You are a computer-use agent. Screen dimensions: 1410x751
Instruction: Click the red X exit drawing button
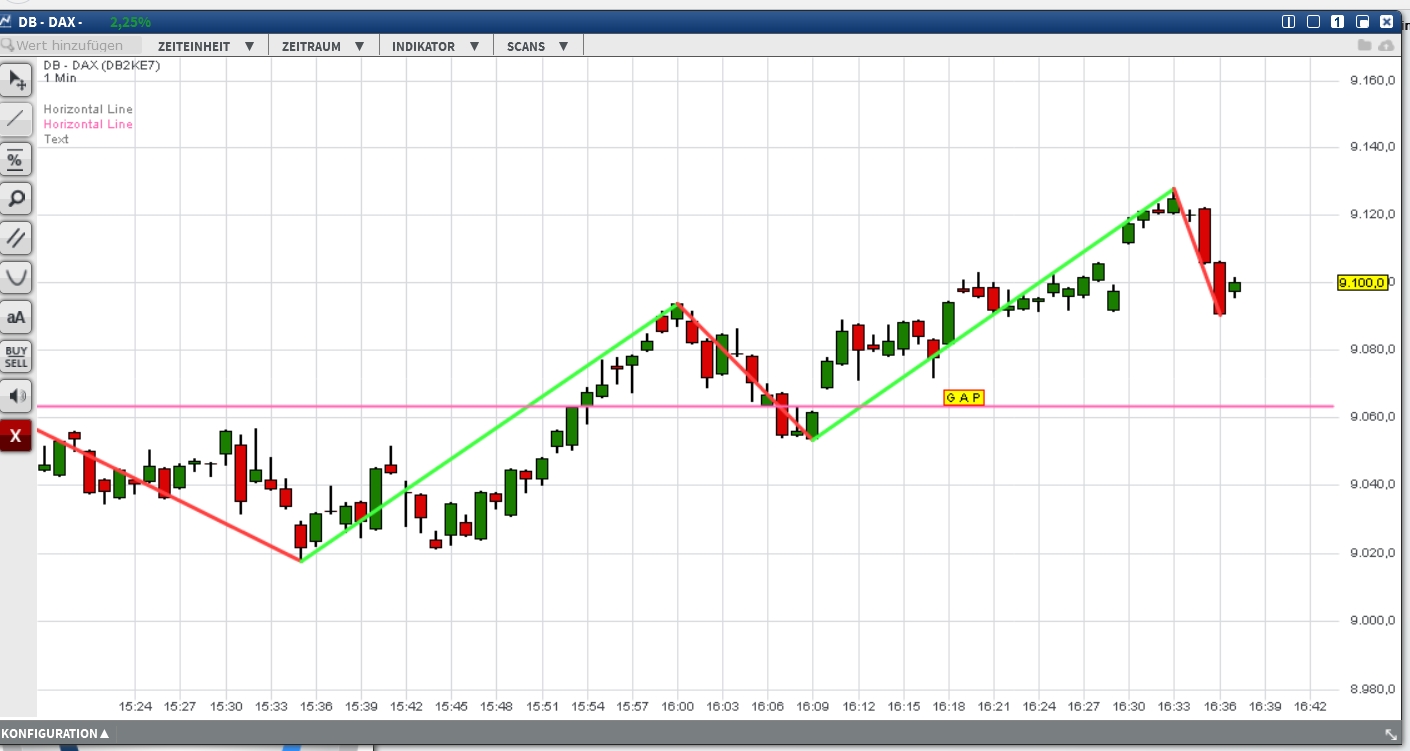pyautogui.click(x=15, y=435)
